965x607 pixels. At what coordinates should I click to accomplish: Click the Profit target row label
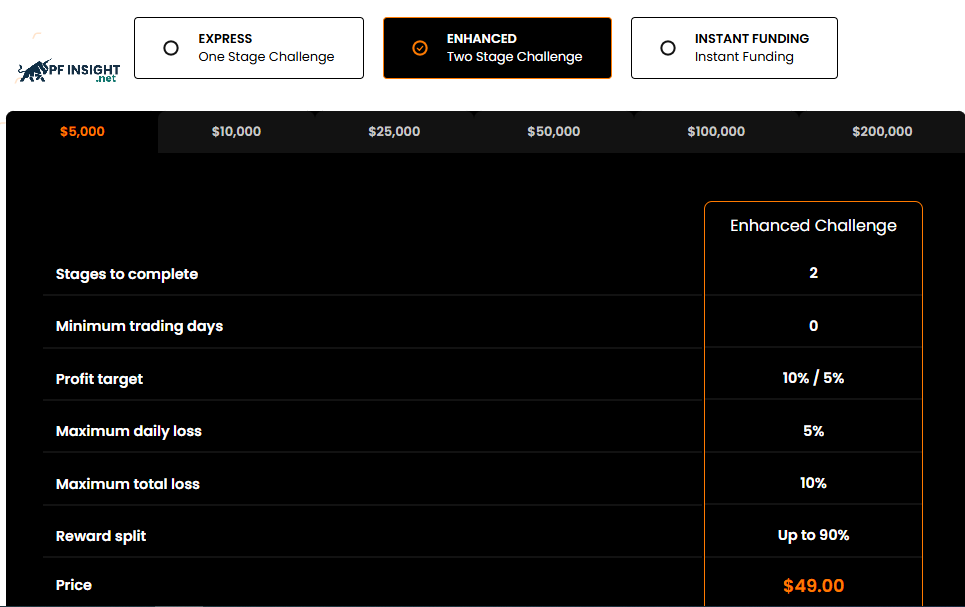pos(99,379)
